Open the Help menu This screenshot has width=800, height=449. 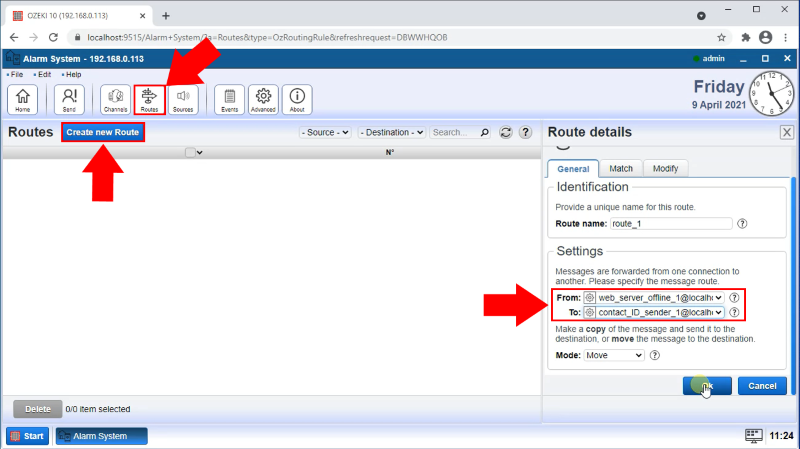(71, 74)
